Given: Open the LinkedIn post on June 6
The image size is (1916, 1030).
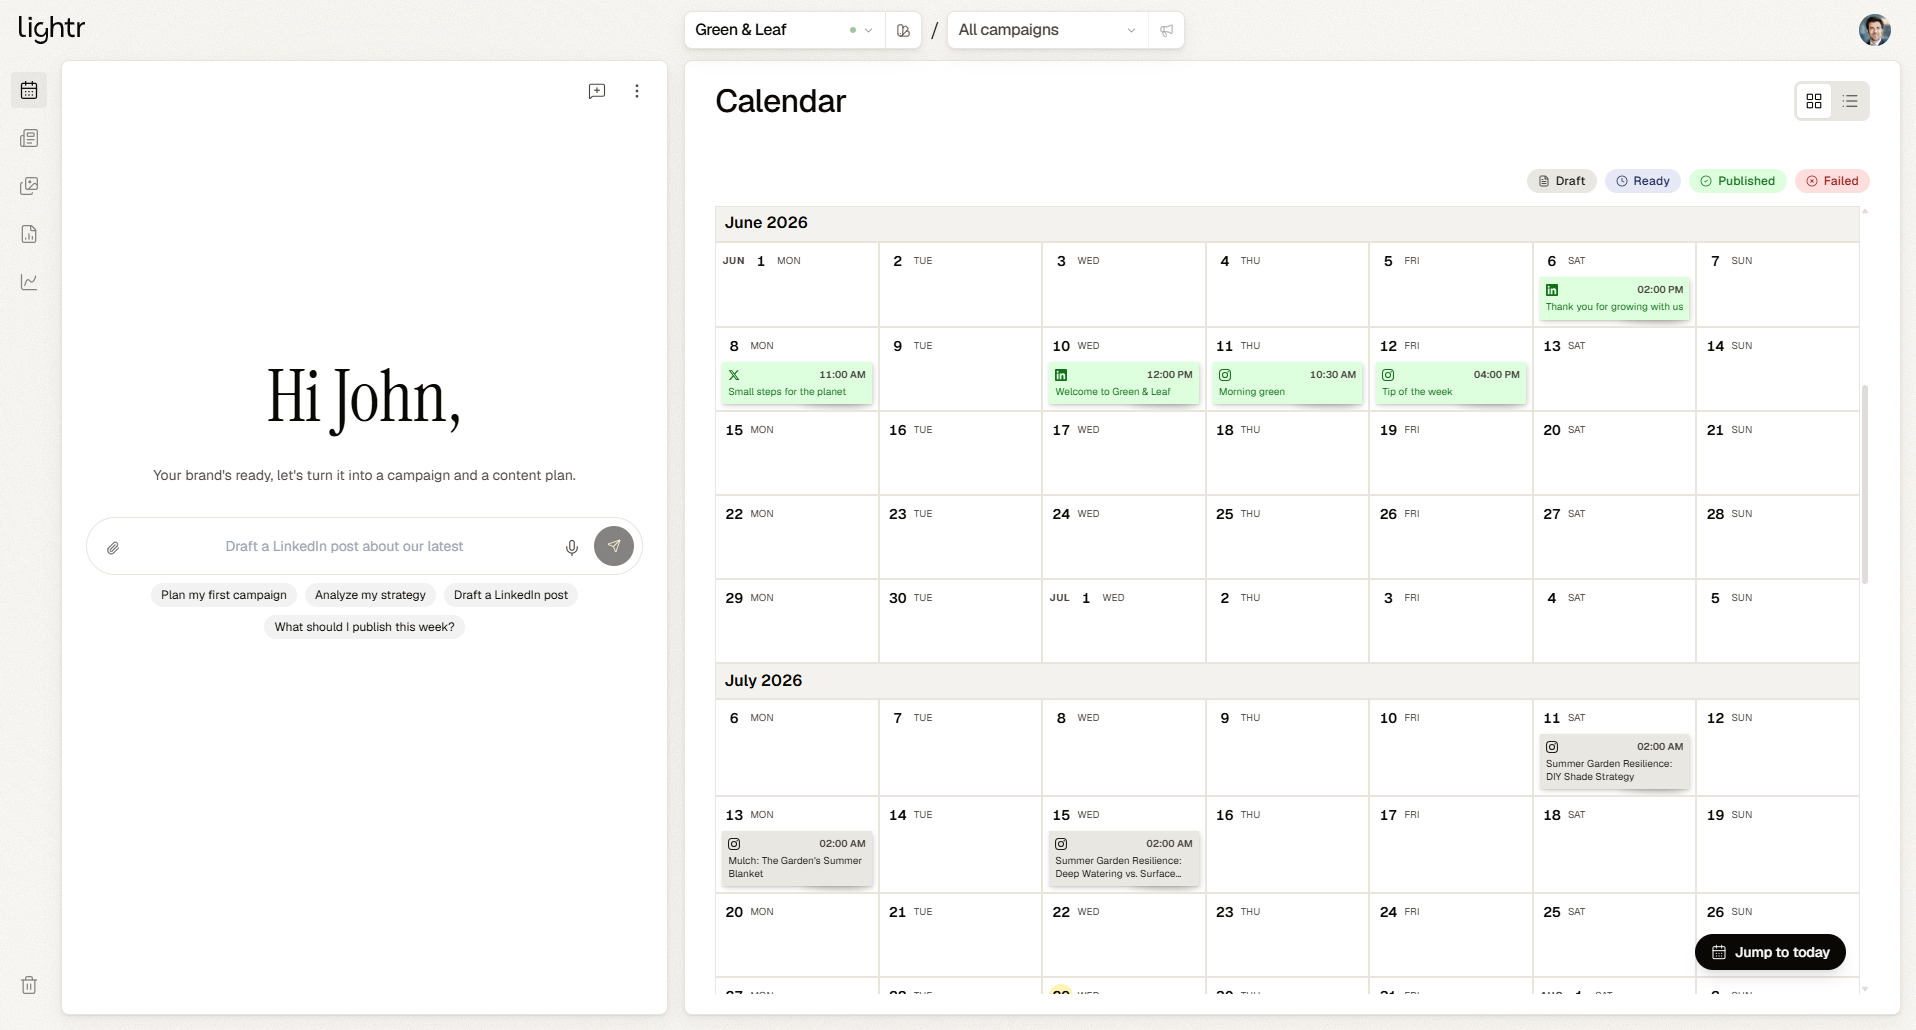Looking at the screenshot, I should pos(1614,298).
